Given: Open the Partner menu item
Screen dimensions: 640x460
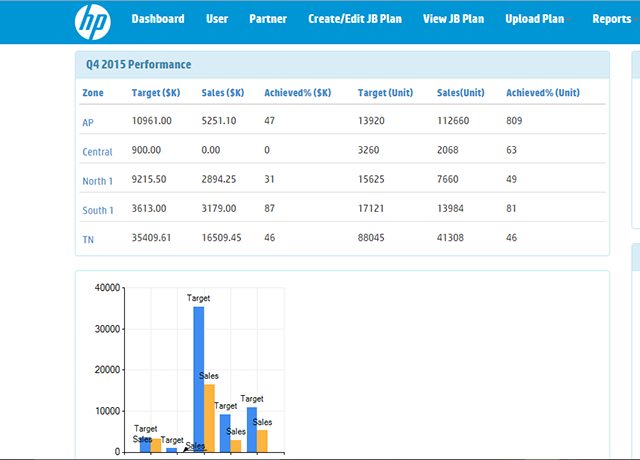Looking at the screenshot, I should [268, 19].
